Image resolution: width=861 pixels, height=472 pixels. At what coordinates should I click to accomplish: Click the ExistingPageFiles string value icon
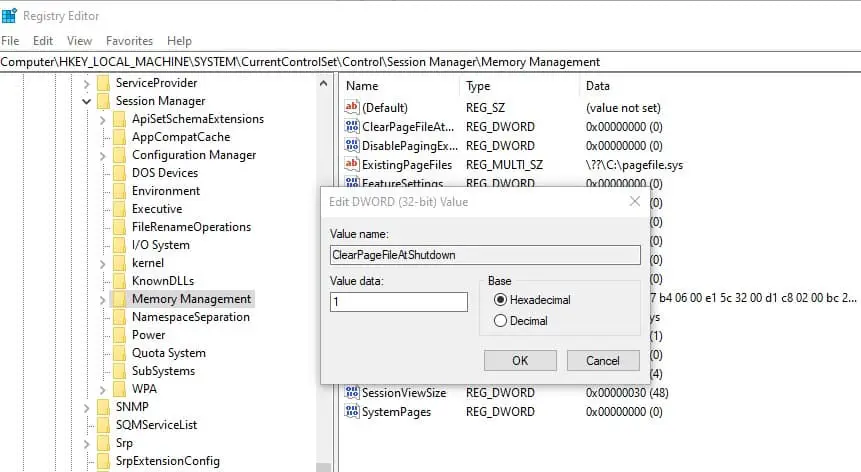351,165
